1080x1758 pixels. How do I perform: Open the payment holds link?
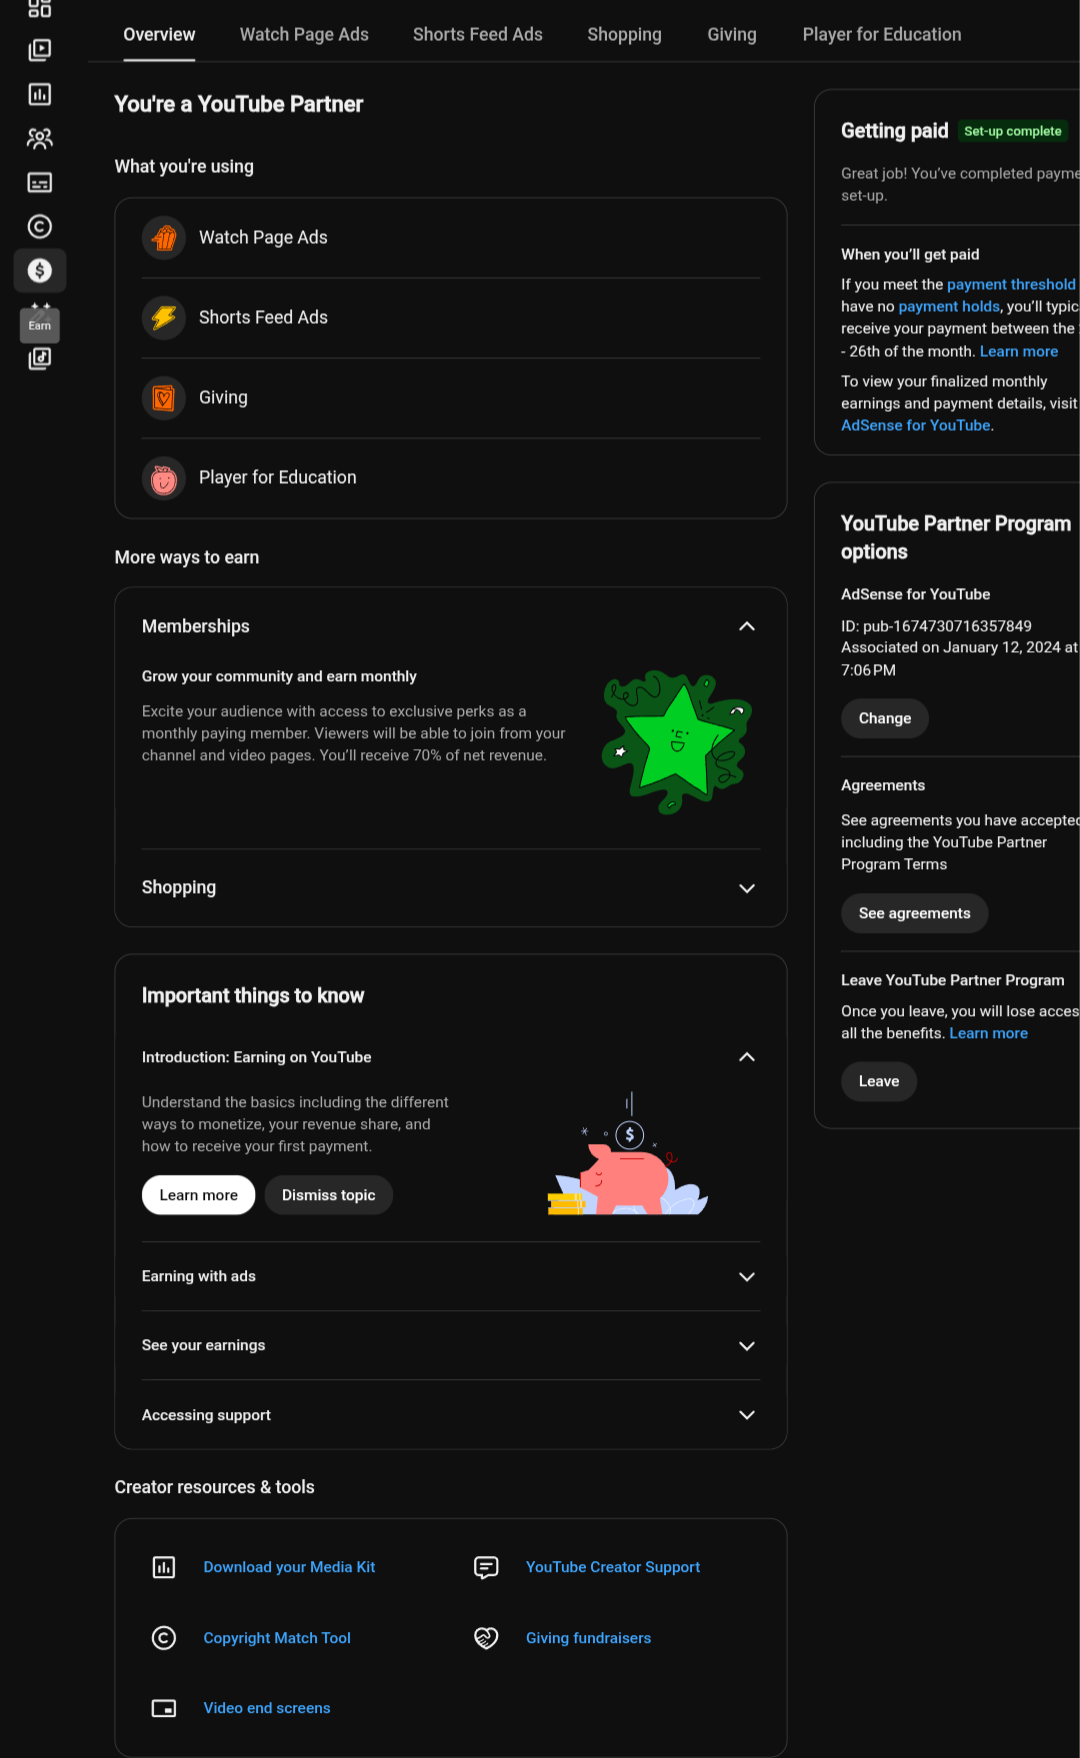(949, 306)
